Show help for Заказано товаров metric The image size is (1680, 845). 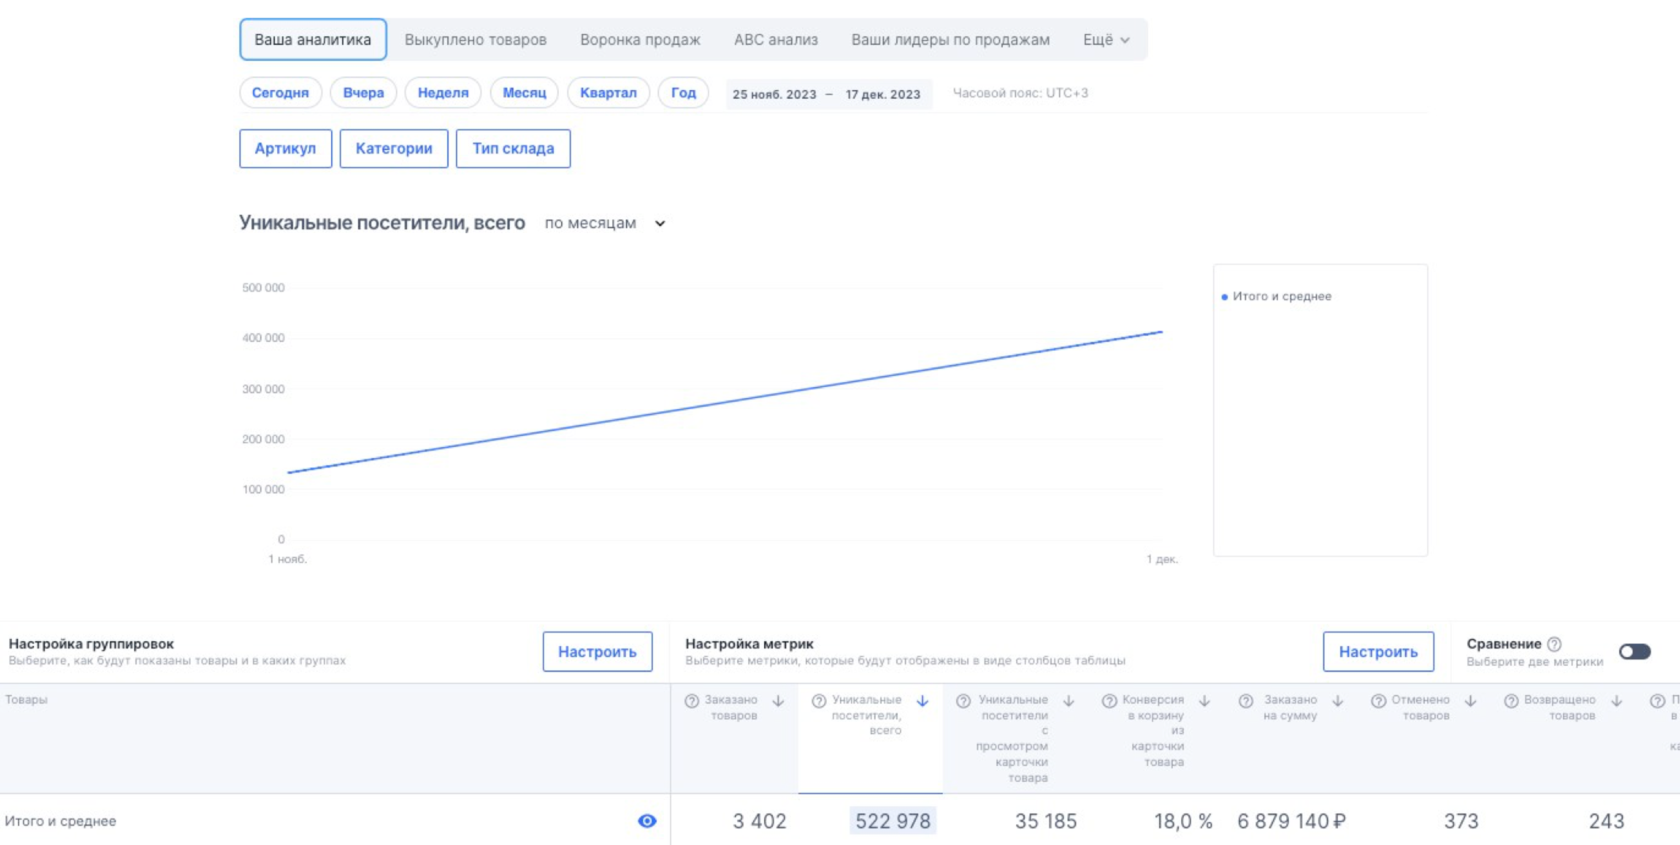pos(691,701)
